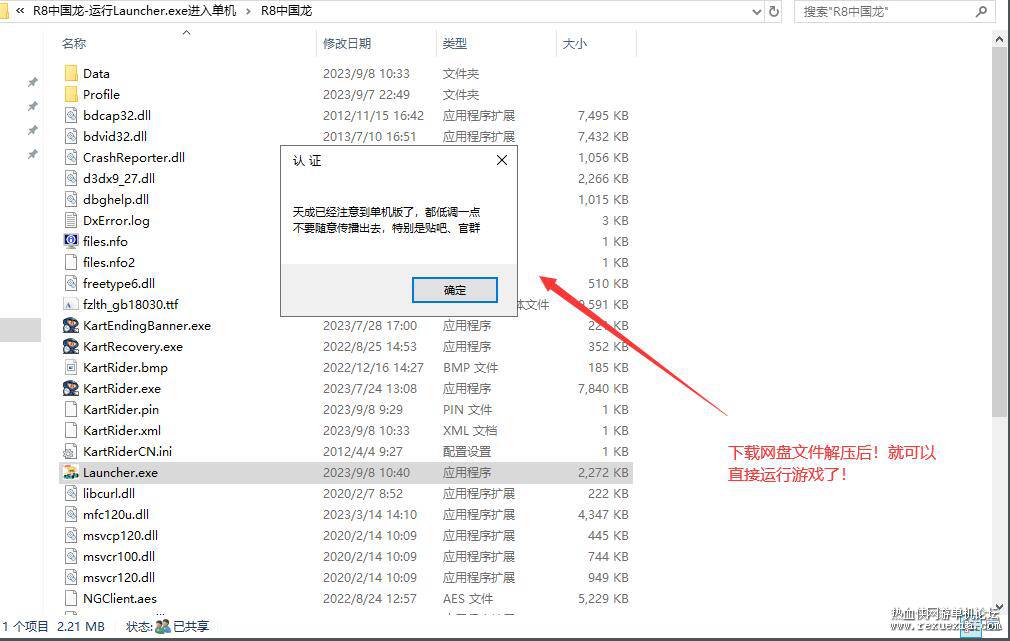Click the KartRecovery.exe application icon
The image size is (1010, 641).
71,347
